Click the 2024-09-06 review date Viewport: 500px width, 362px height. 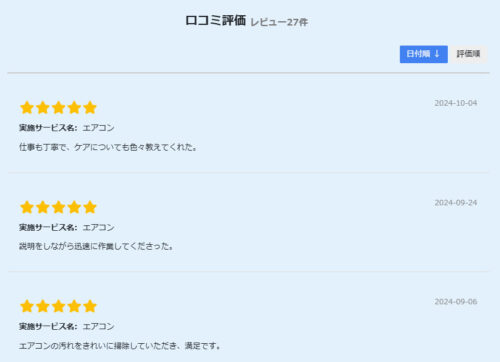pyautogui.click(x=456, y=302)
